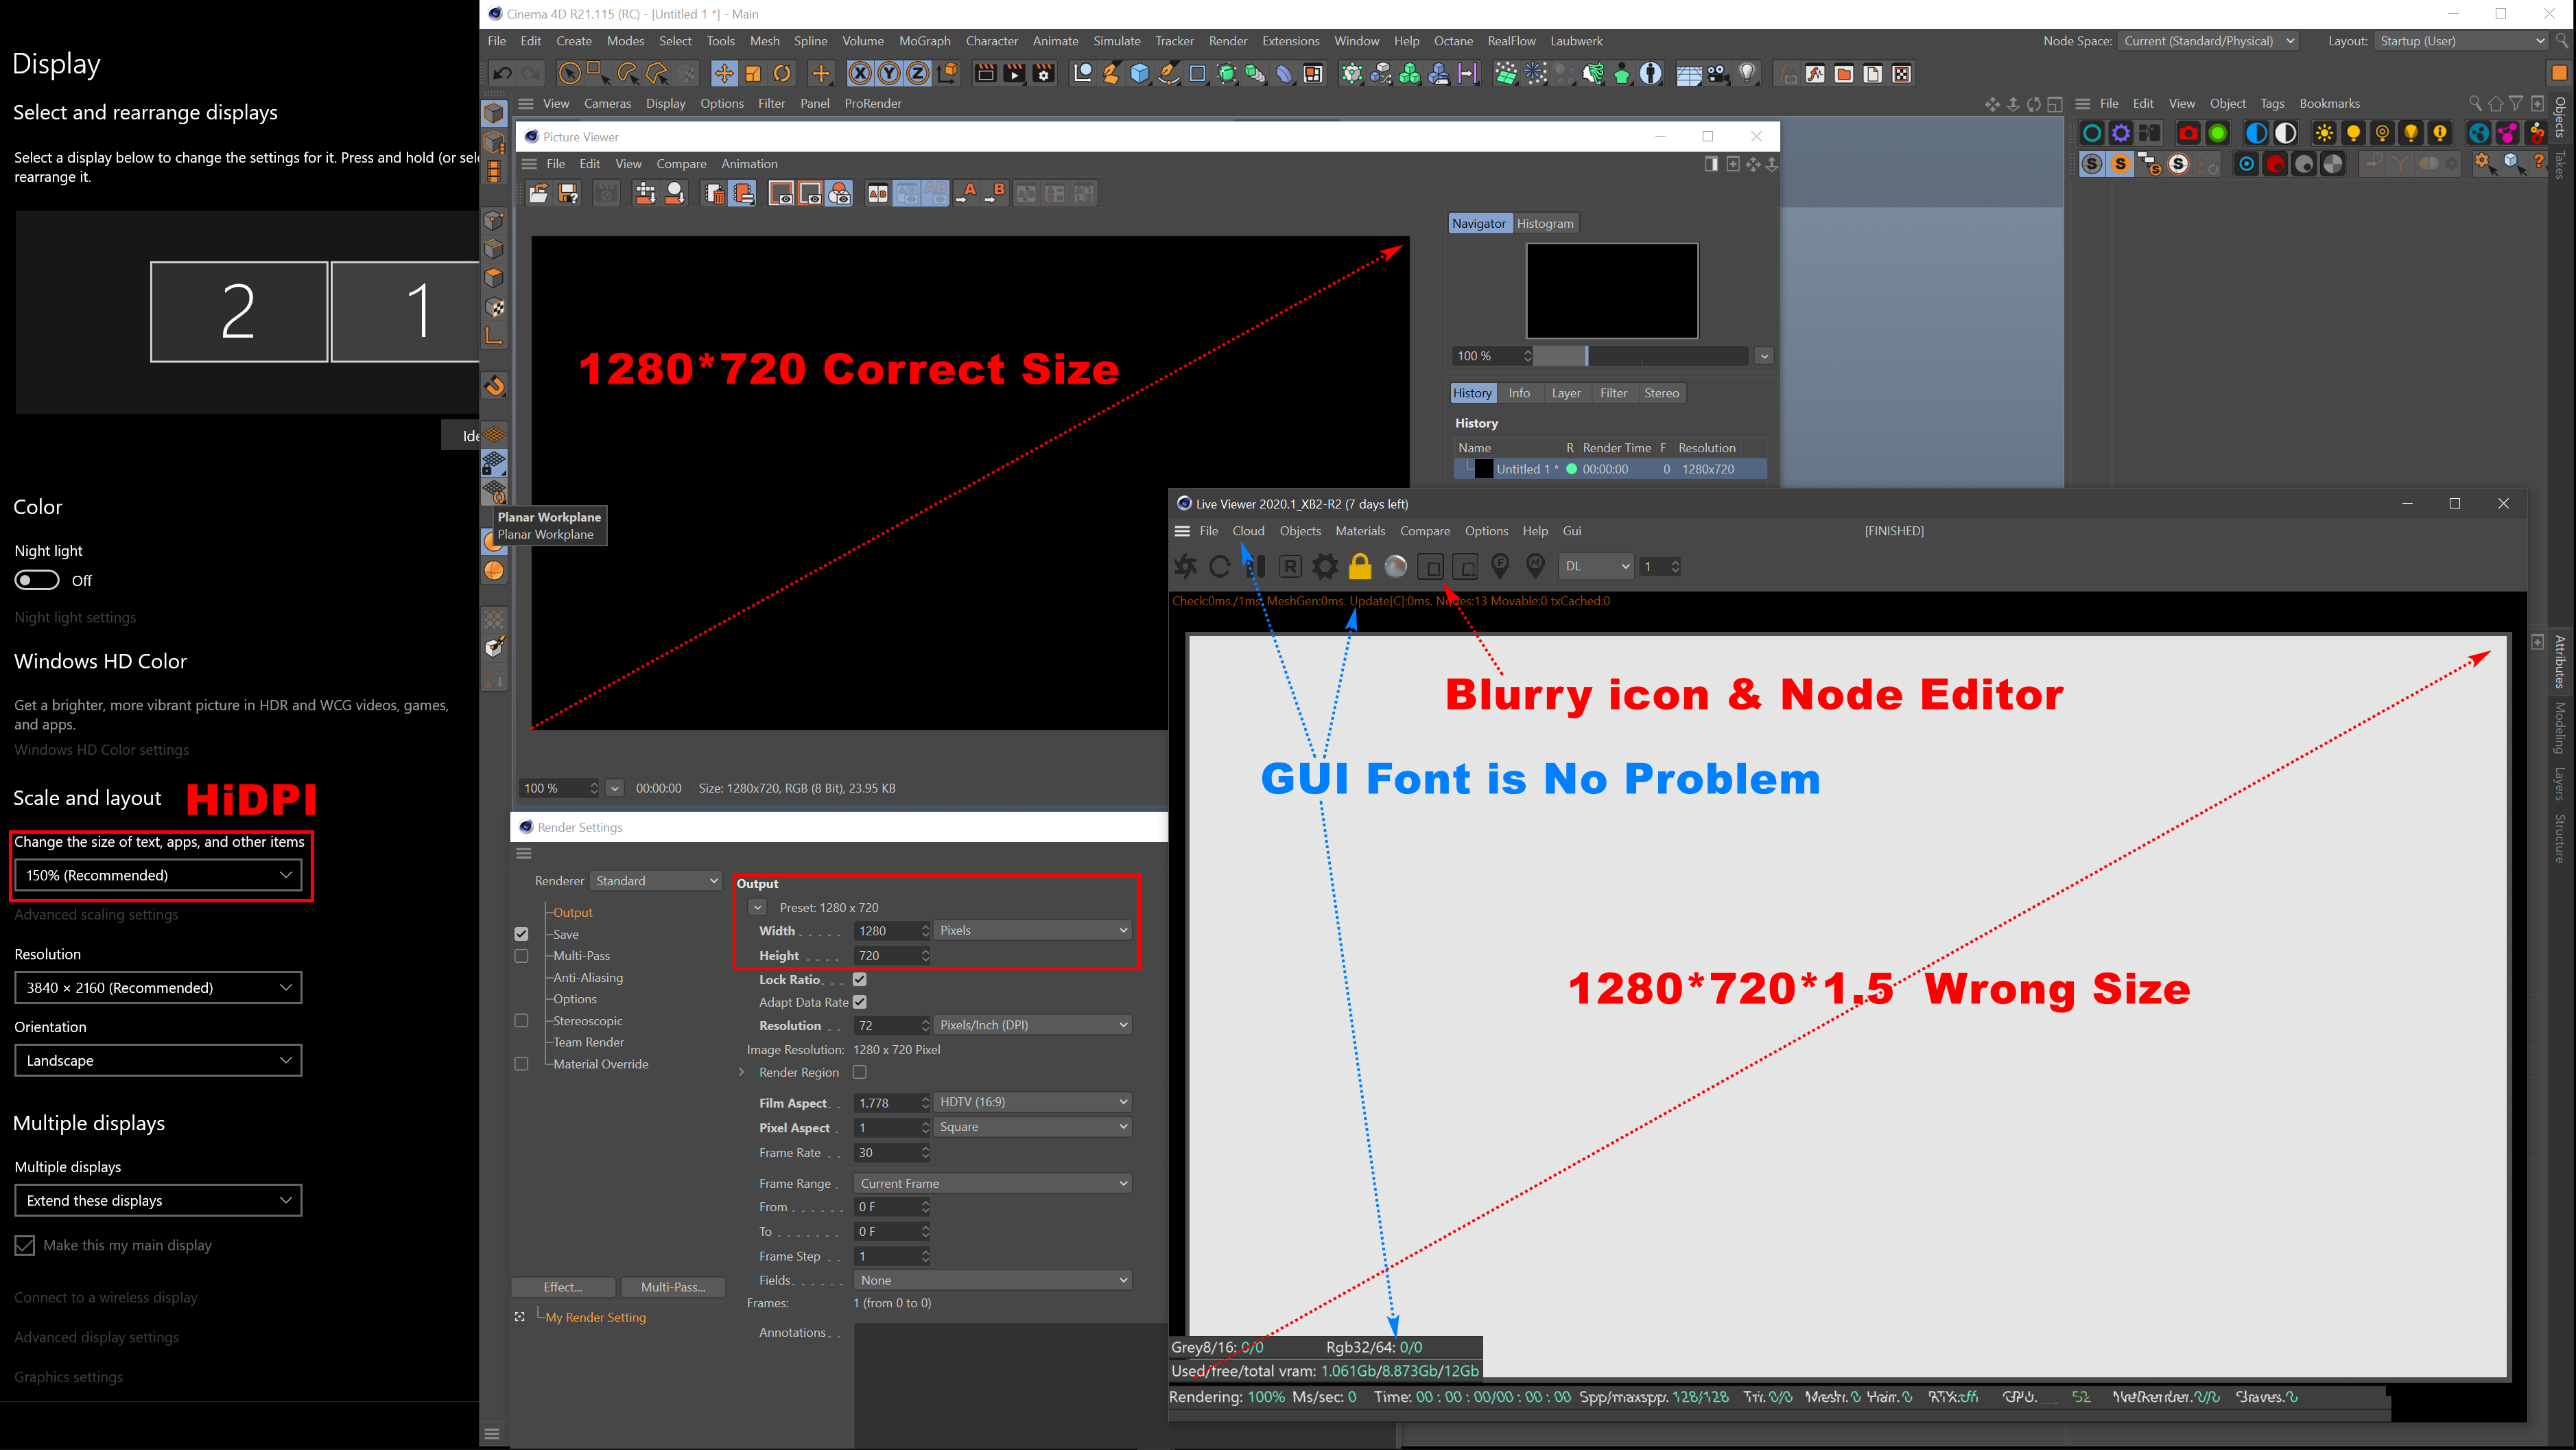Open the Renderer Standard dropdown

pos(655,880)
